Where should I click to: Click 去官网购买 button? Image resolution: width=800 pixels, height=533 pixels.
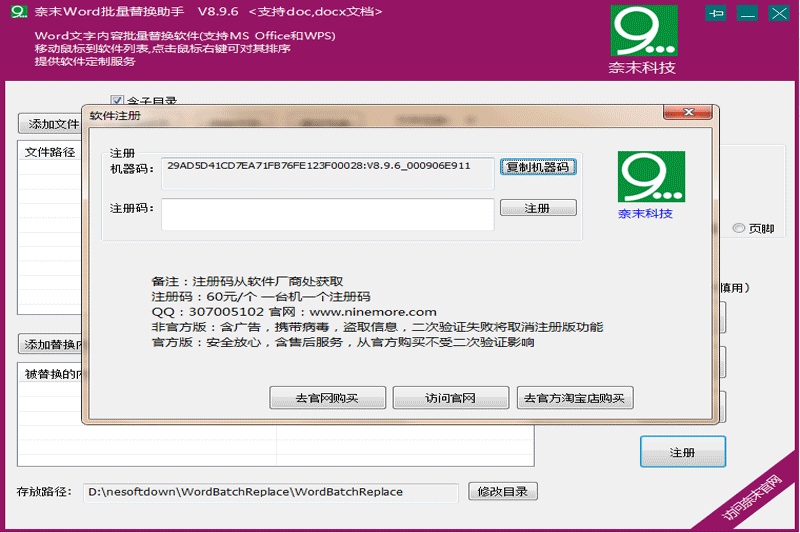(x=328, y=398)
